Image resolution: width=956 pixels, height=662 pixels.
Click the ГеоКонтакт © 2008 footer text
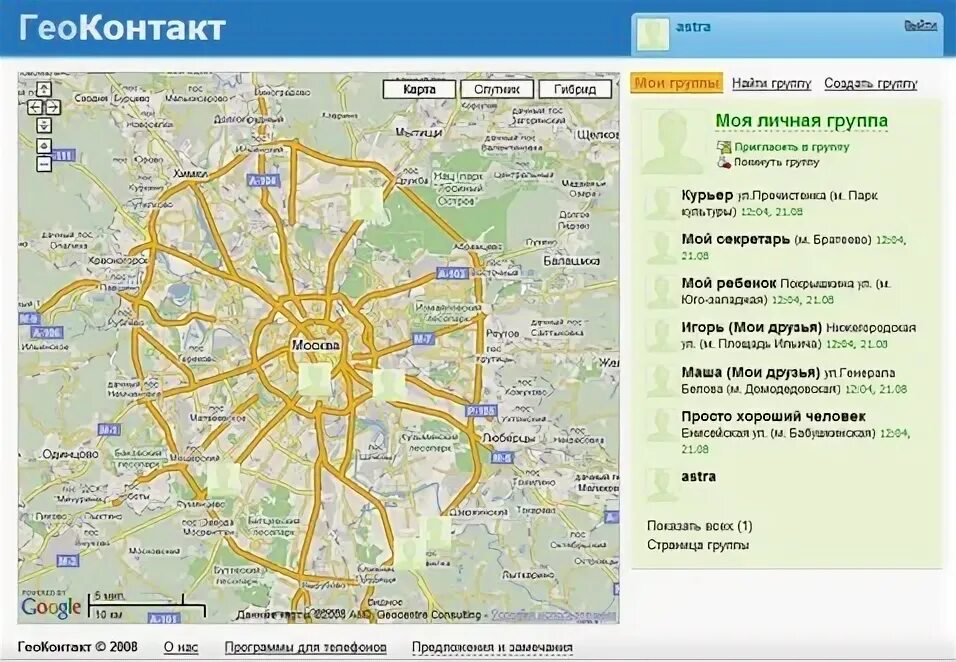click(x=78, y=647)
